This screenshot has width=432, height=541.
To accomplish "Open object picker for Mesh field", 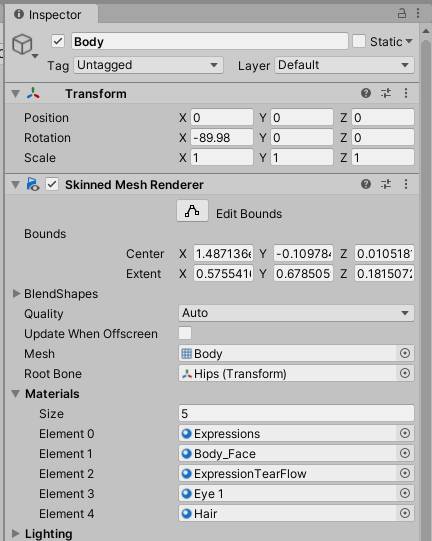I will point(405,353).
